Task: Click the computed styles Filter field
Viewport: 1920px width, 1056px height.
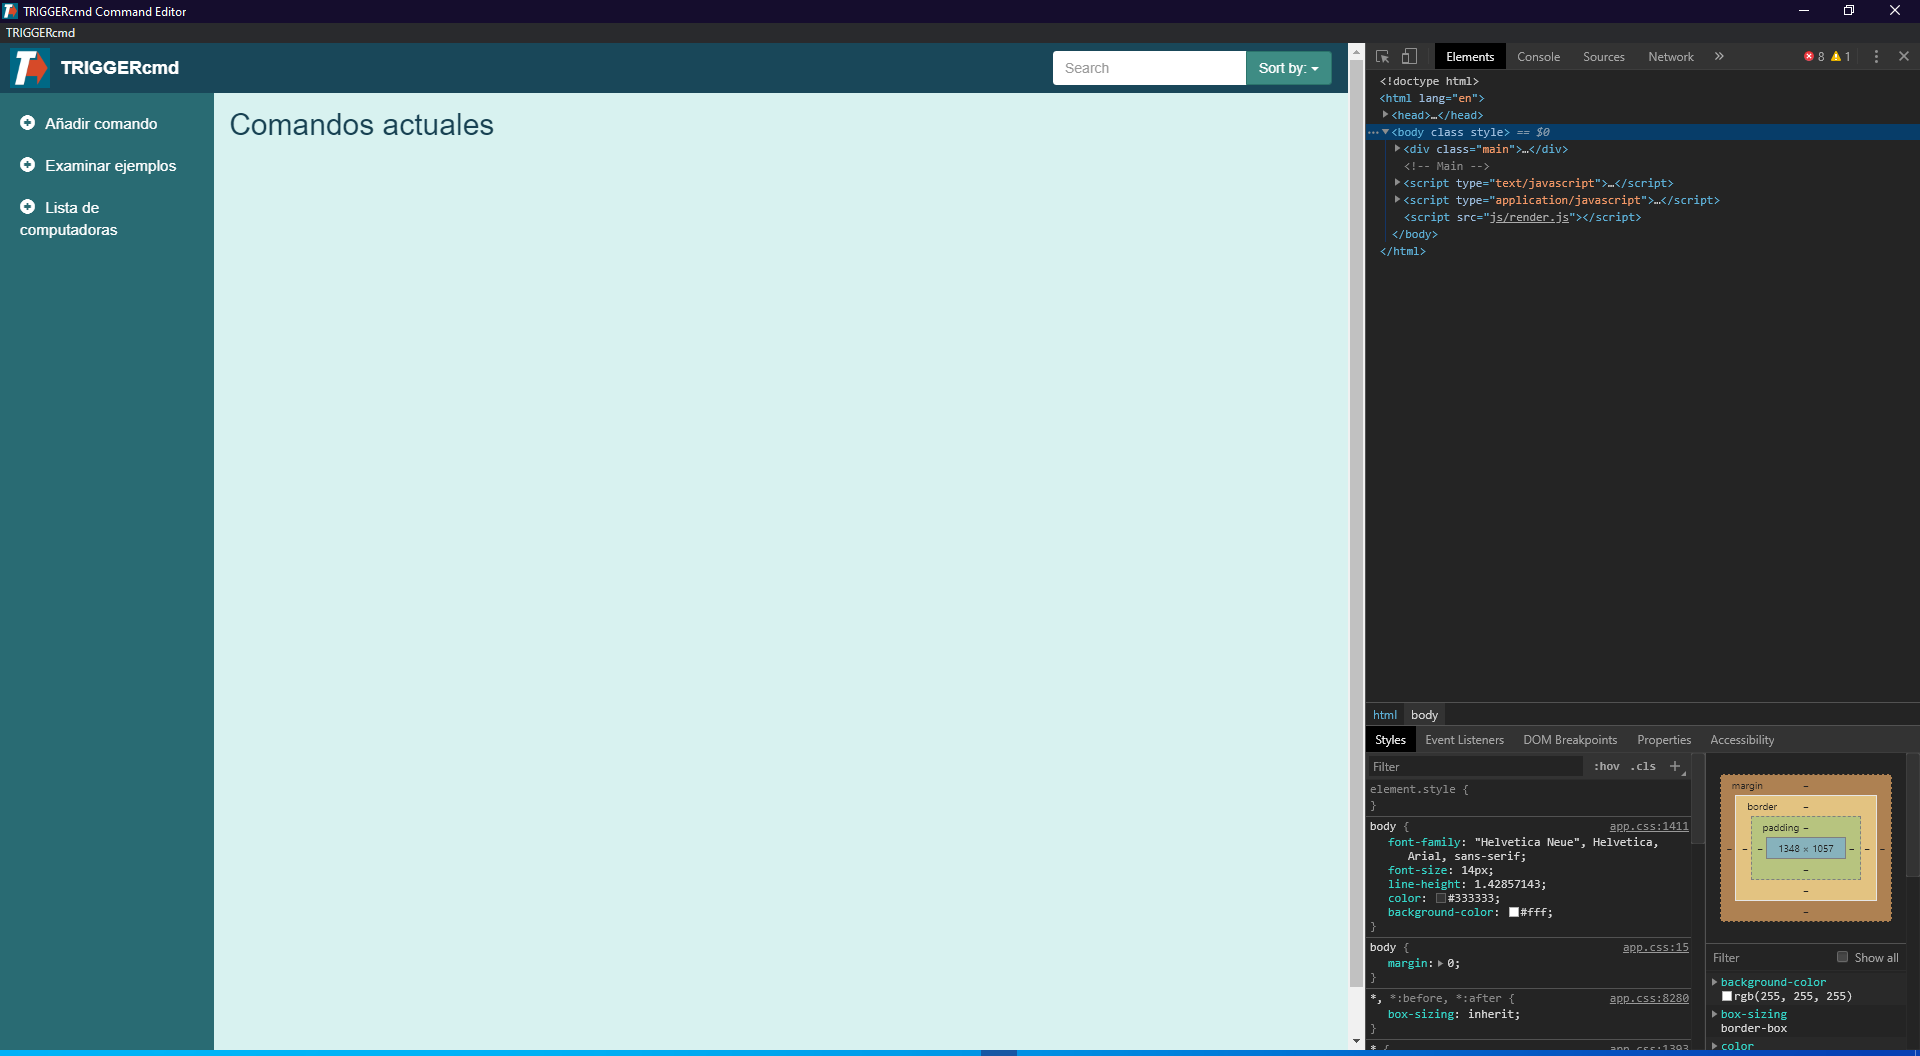Action: click(1770, 957)
